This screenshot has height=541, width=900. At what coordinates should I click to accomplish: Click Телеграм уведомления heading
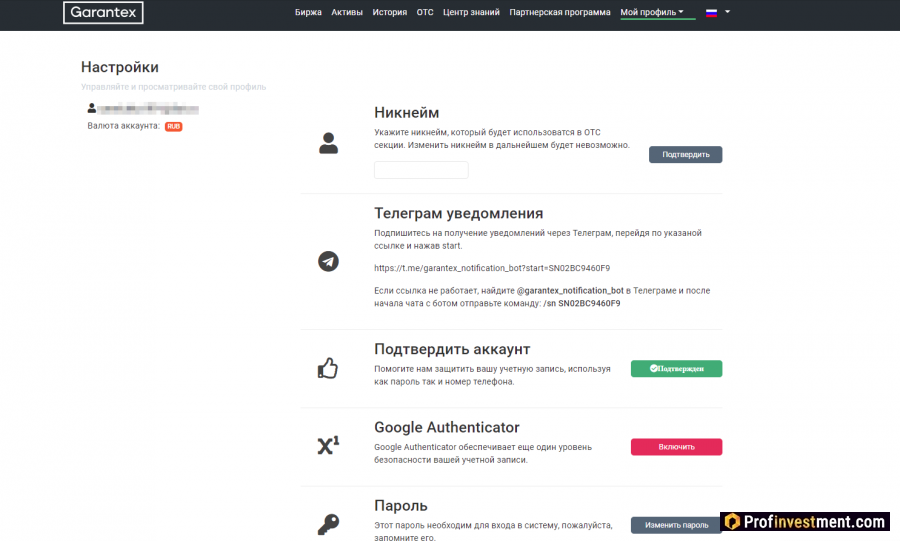click(x=459, y=213)
